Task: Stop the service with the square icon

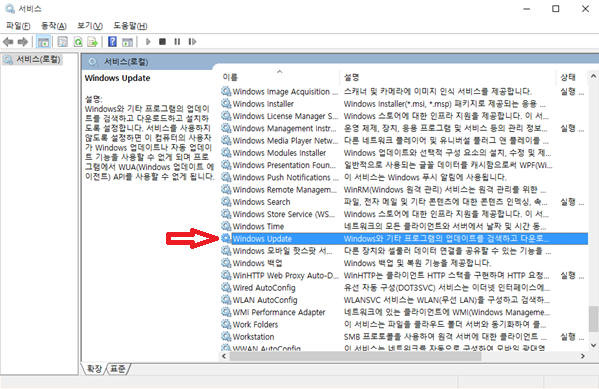Action: (x=162, y=42)
